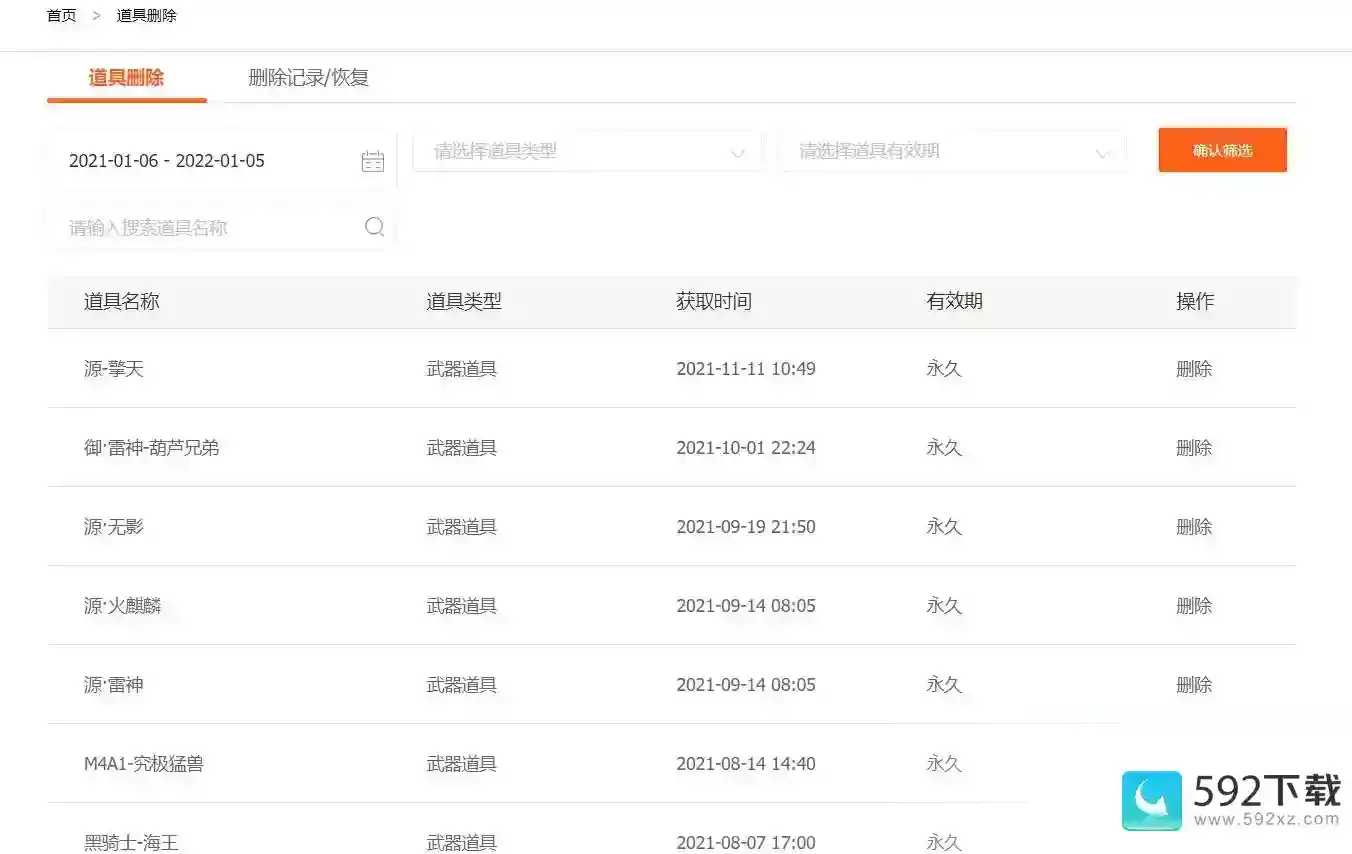The height and width of the screenshot is (854, 1352).
Task: Switch to the 删除记录/恢复 tab
Action: (x=309, y=77)
